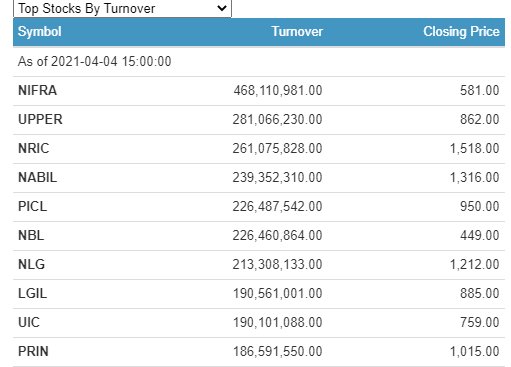
Task: Select the PICL symbol
Action: pos(33,207)
